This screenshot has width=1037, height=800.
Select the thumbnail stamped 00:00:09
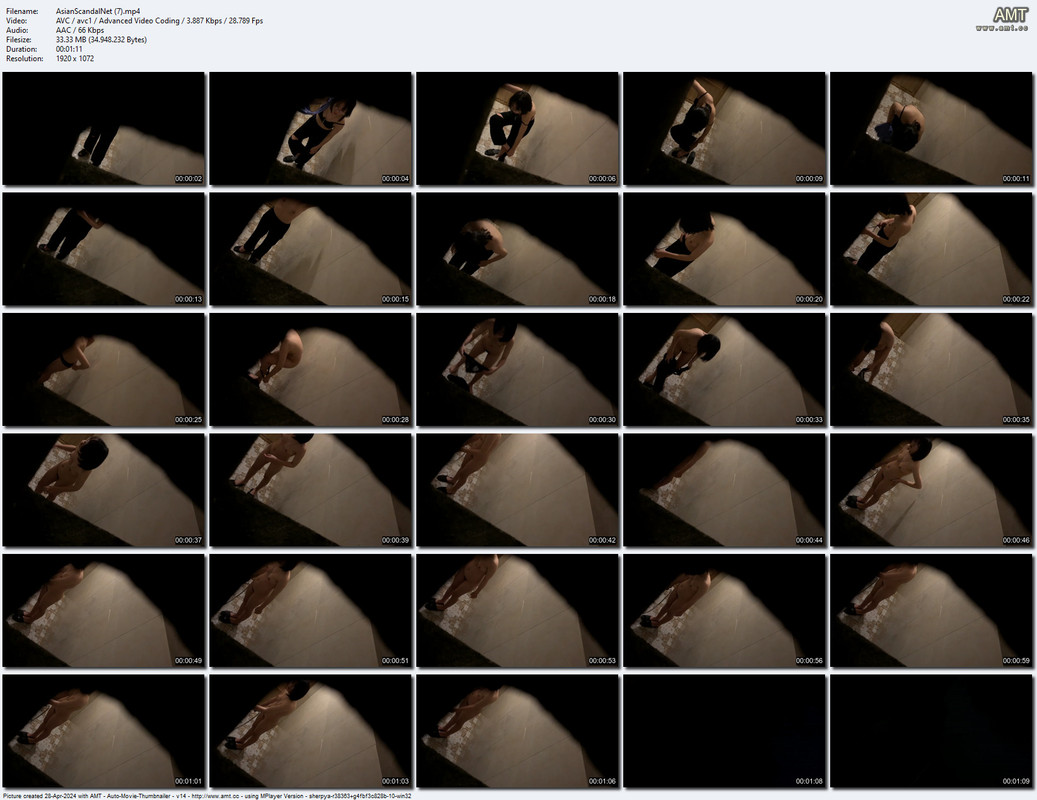[725, 128]
